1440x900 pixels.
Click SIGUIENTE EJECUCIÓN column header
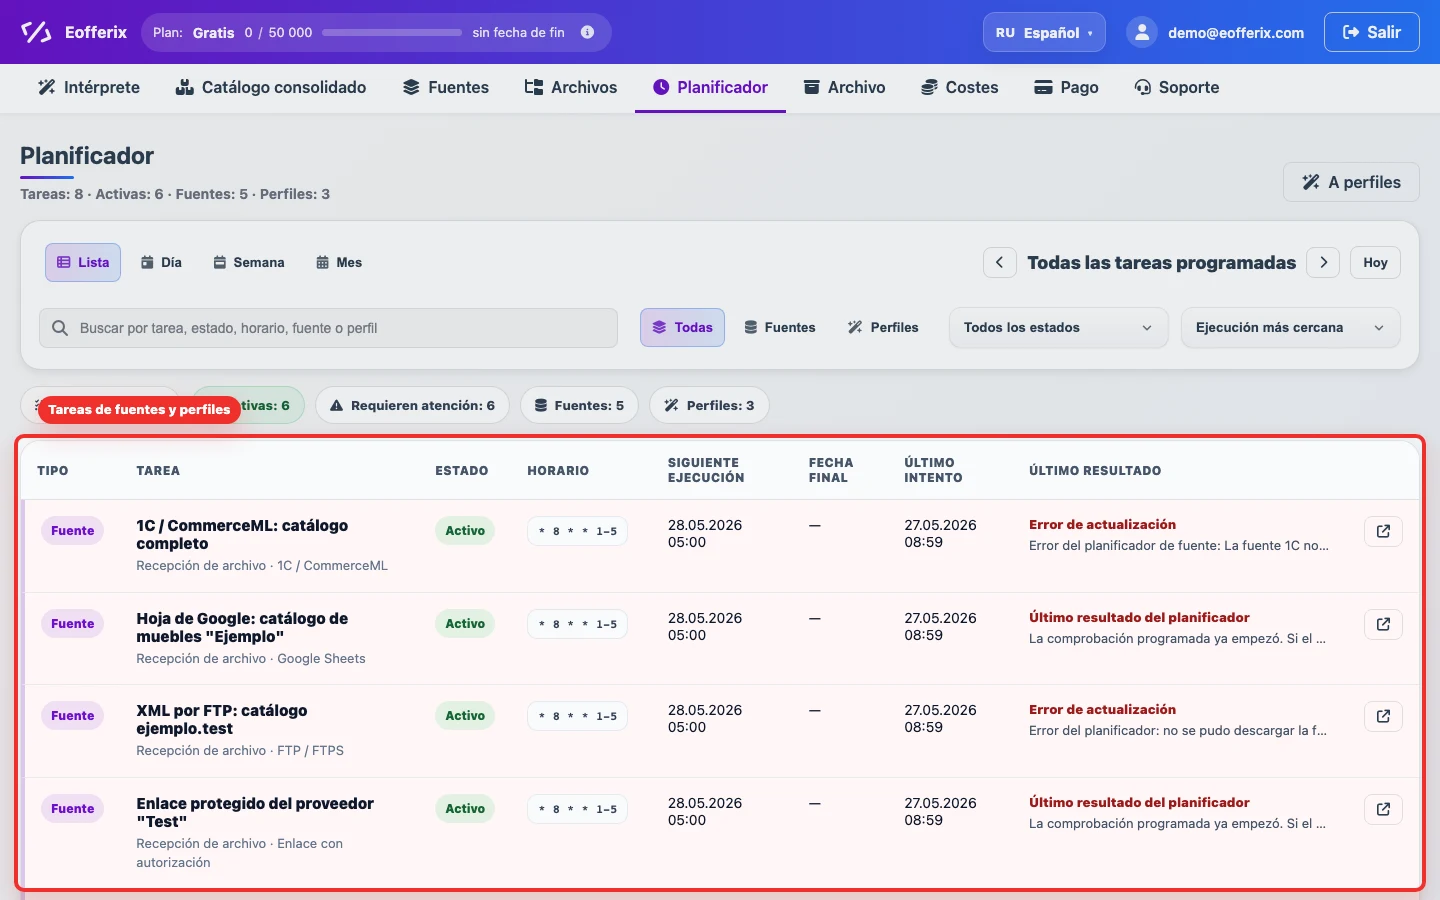click(706, 470)
